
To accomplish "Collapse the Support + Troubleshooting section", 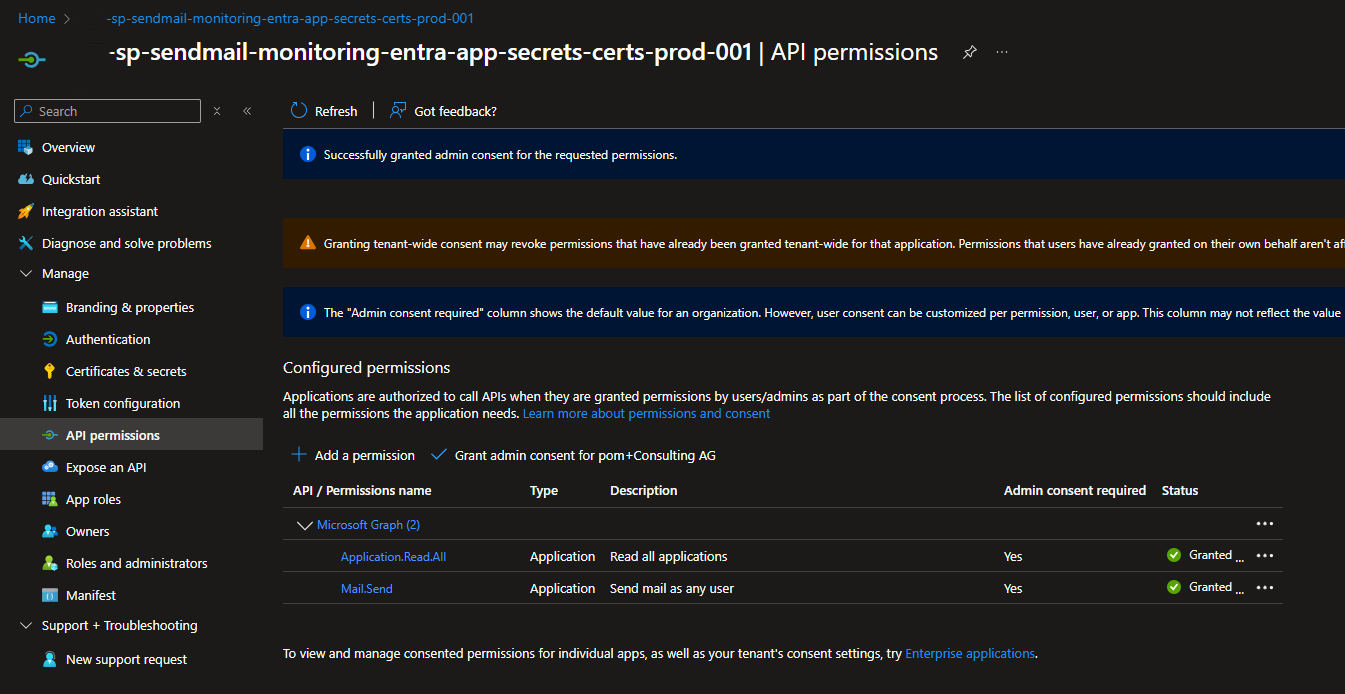I will pyautogui.click(x=26, y=626).
